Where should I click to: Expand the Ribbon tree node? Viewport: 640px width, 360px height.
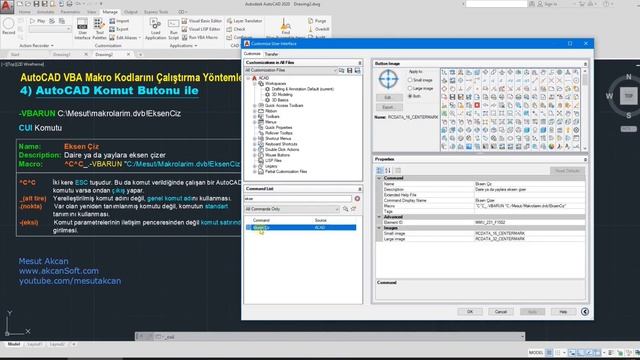[x=255, y=111]
